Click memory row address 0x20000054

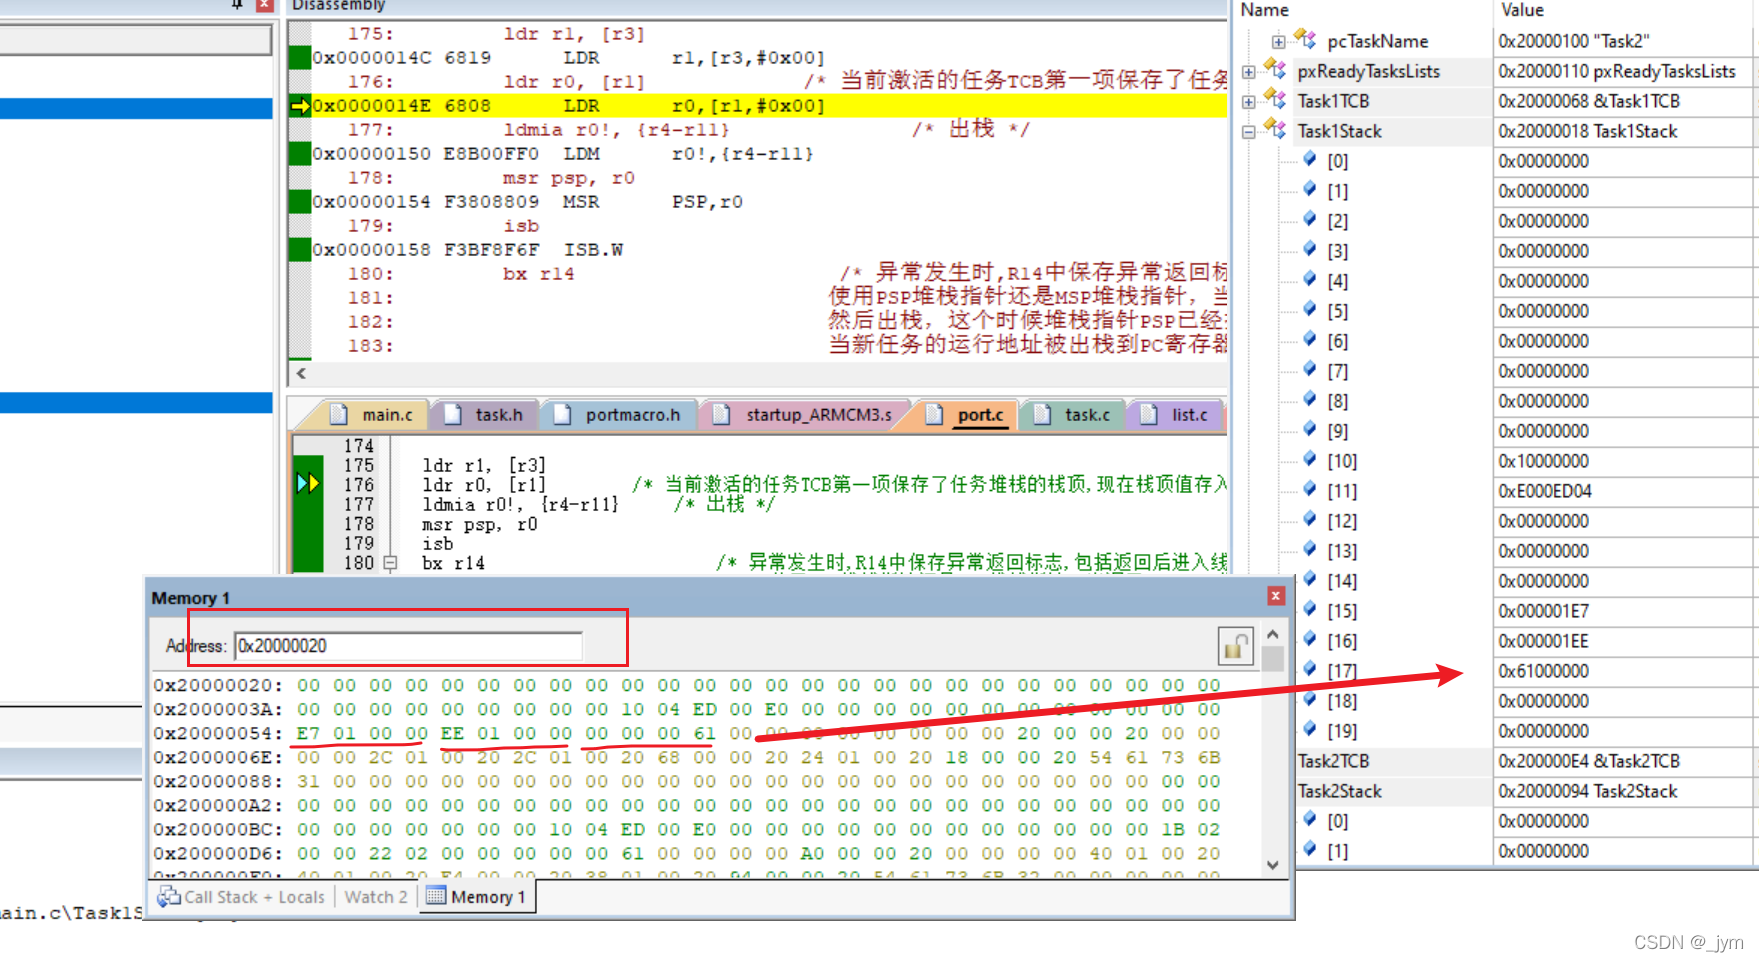217,733
